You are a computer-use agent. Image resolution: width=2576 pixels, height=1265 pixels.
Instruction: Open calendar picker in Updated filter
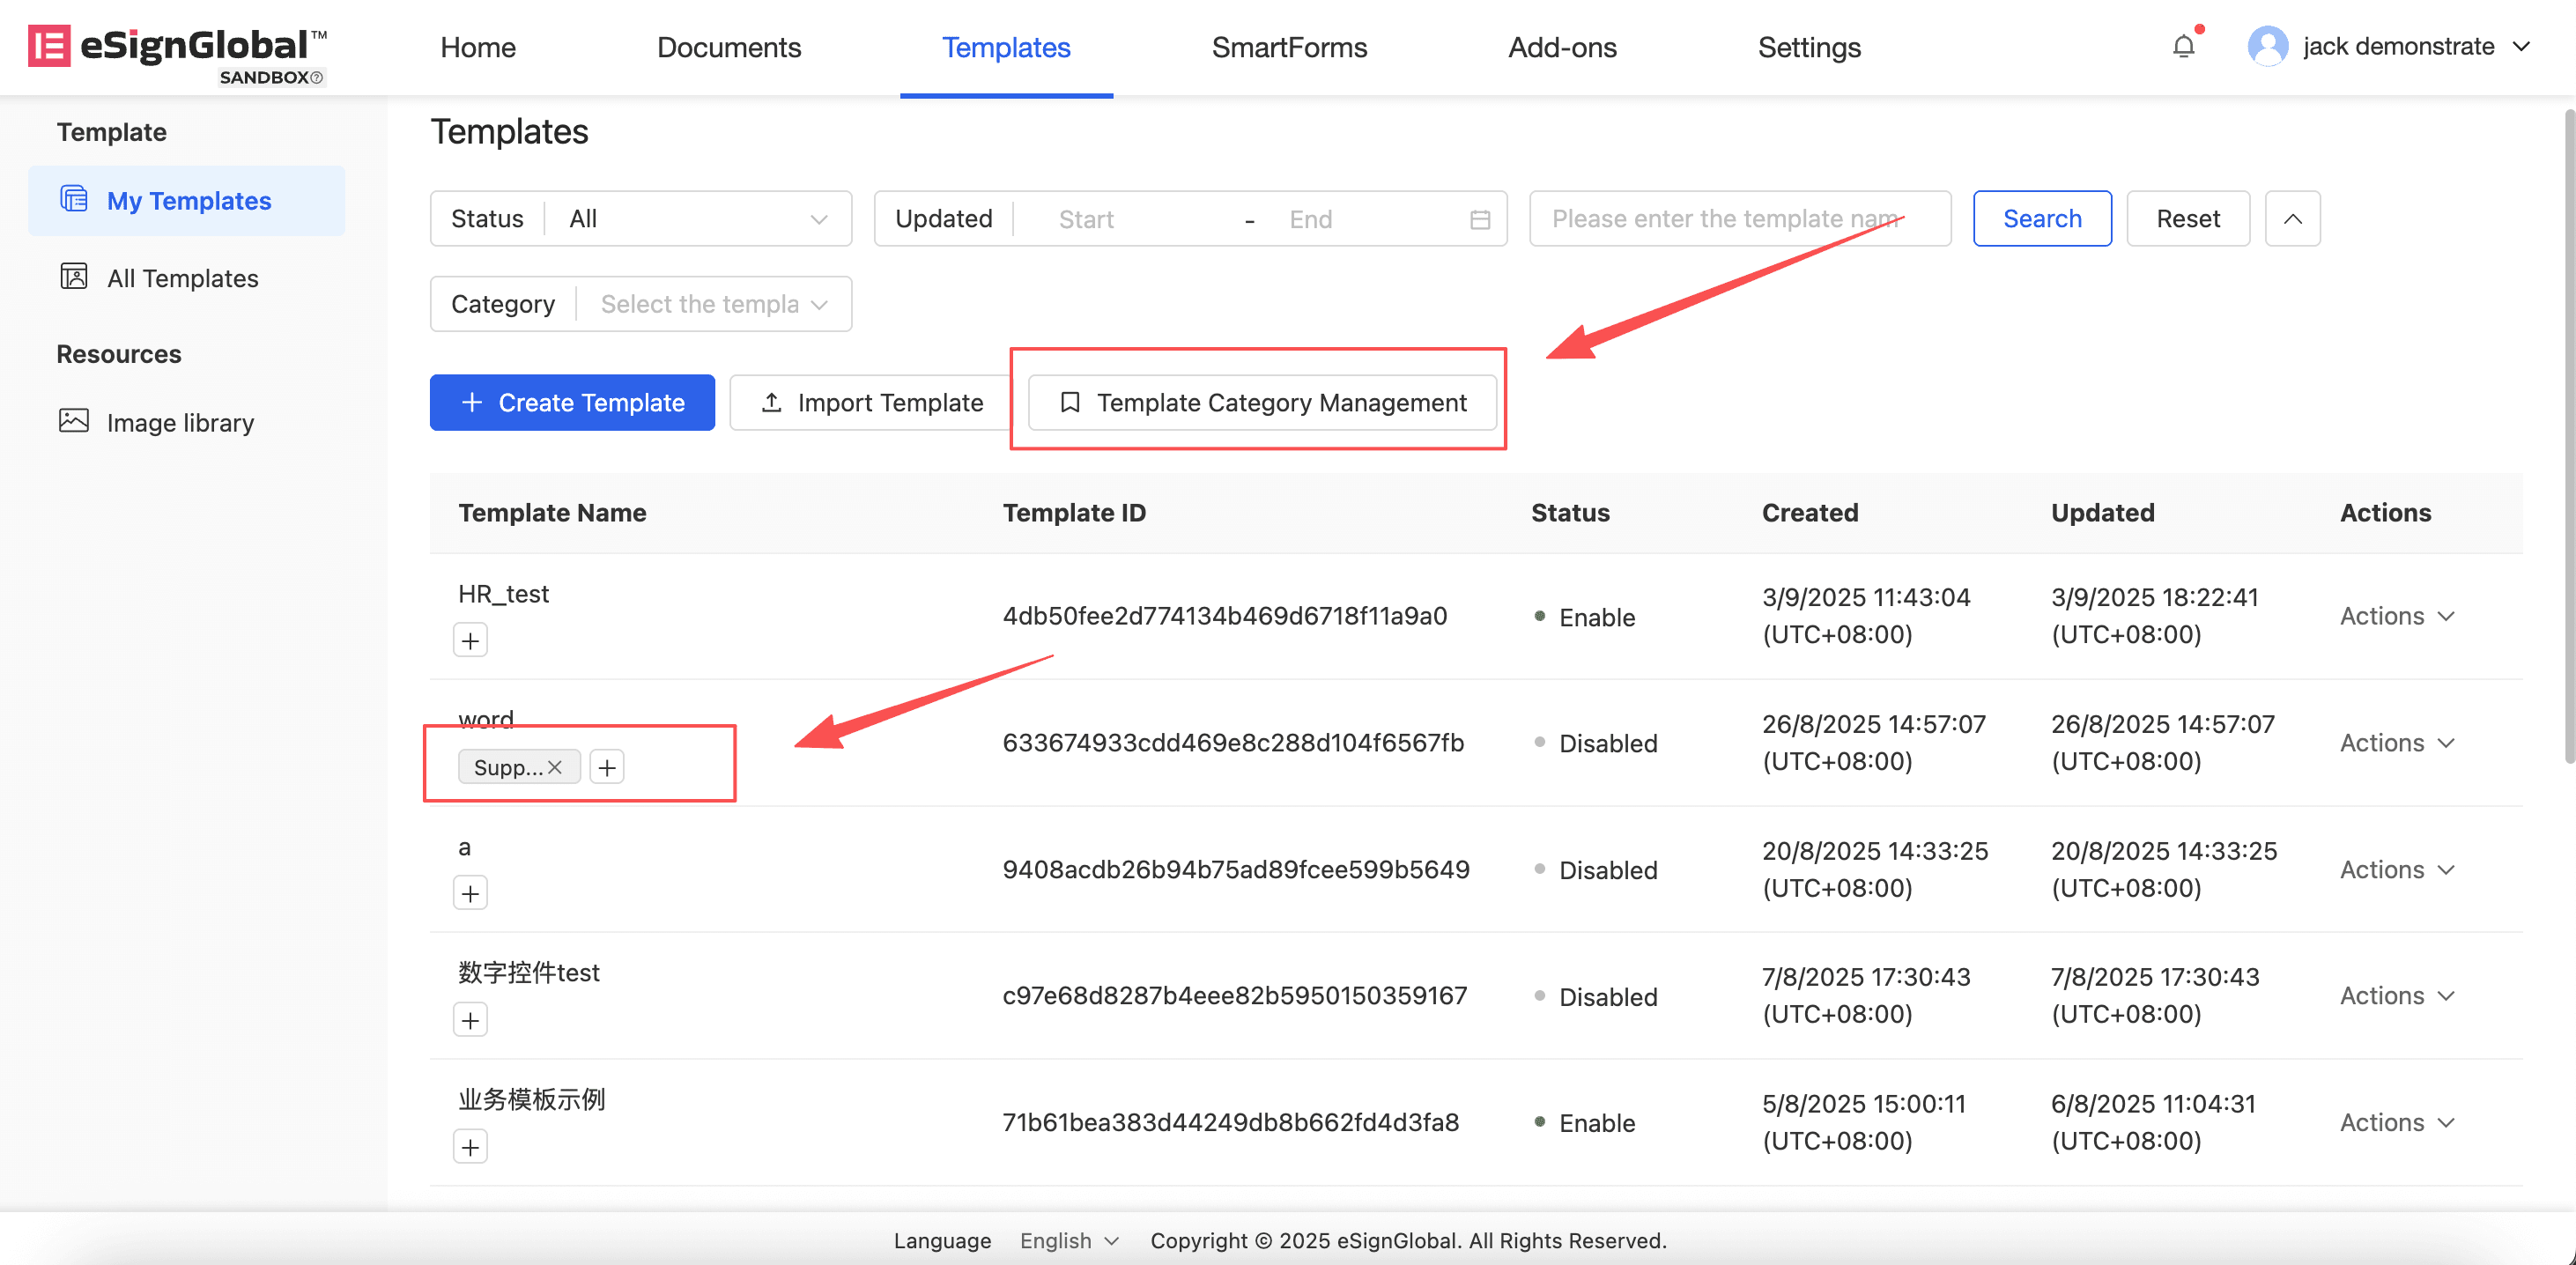(x=1480, y=219)
